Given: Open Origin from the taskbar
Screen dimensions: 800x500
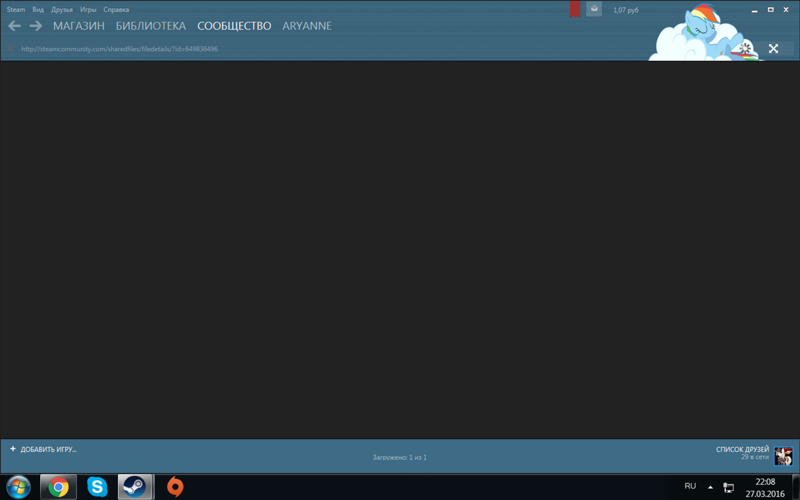Looking at the screenshot, I should pyautogui.click(x=175, y=487).
